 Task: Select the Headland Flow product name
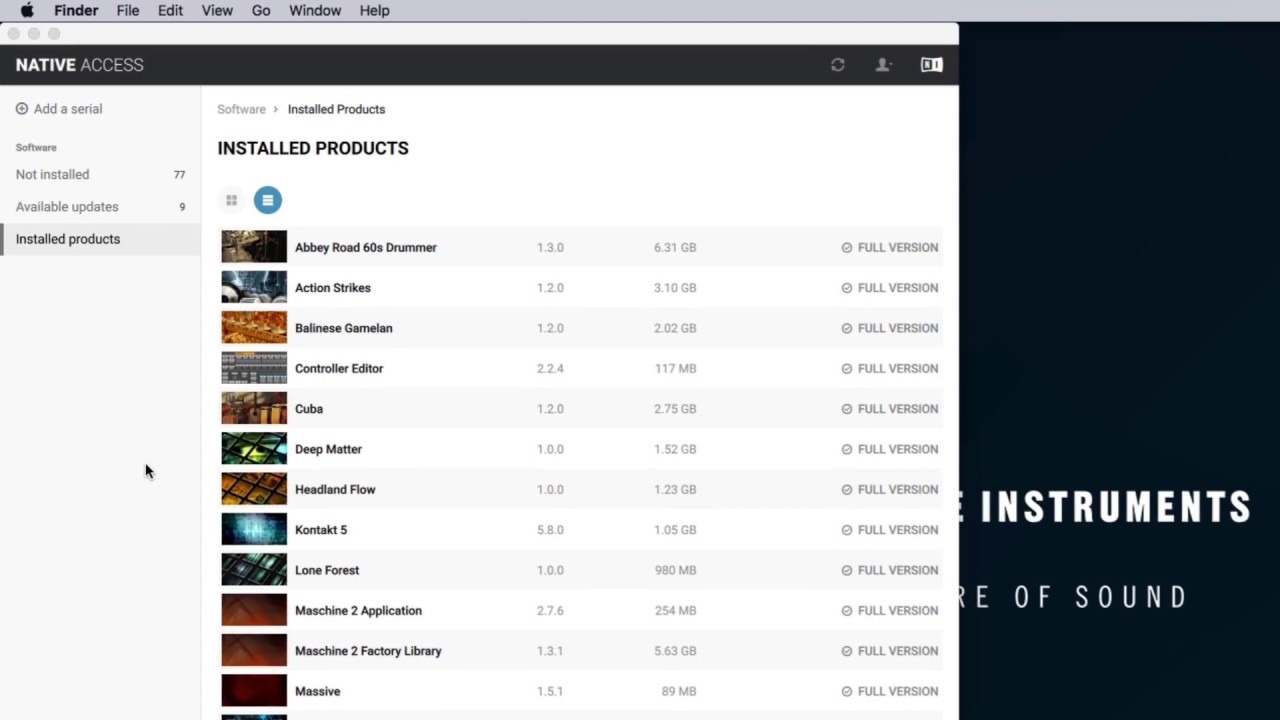[x=335, y=489]
